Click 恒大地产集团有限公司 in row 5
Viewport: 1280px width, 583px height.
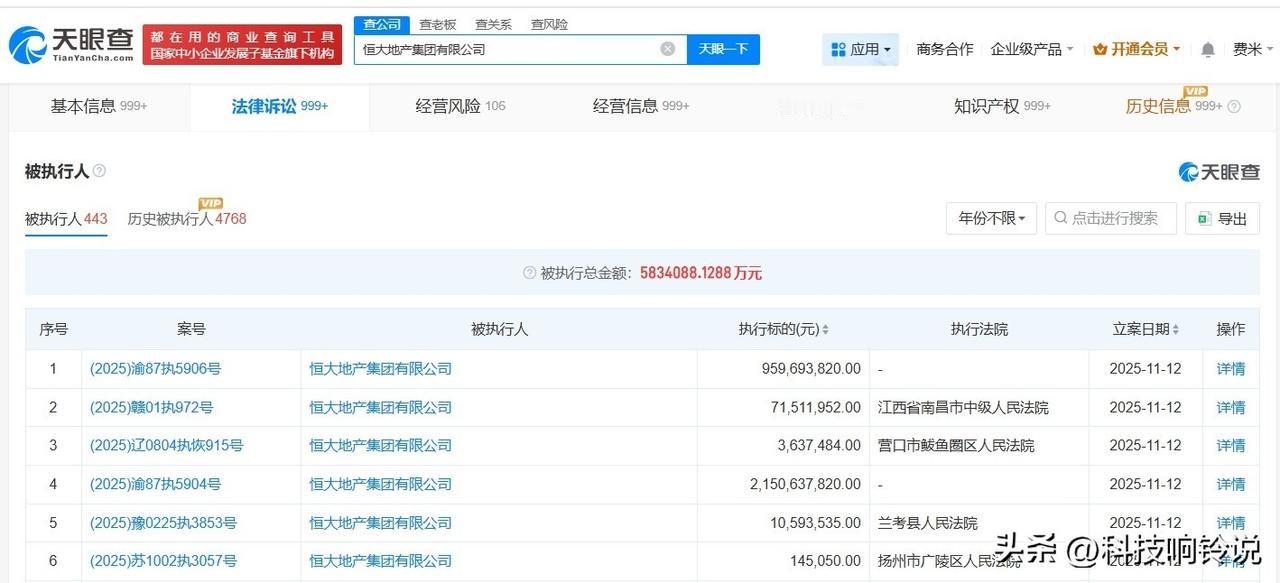pyautogui.click(x=380, y=523)
